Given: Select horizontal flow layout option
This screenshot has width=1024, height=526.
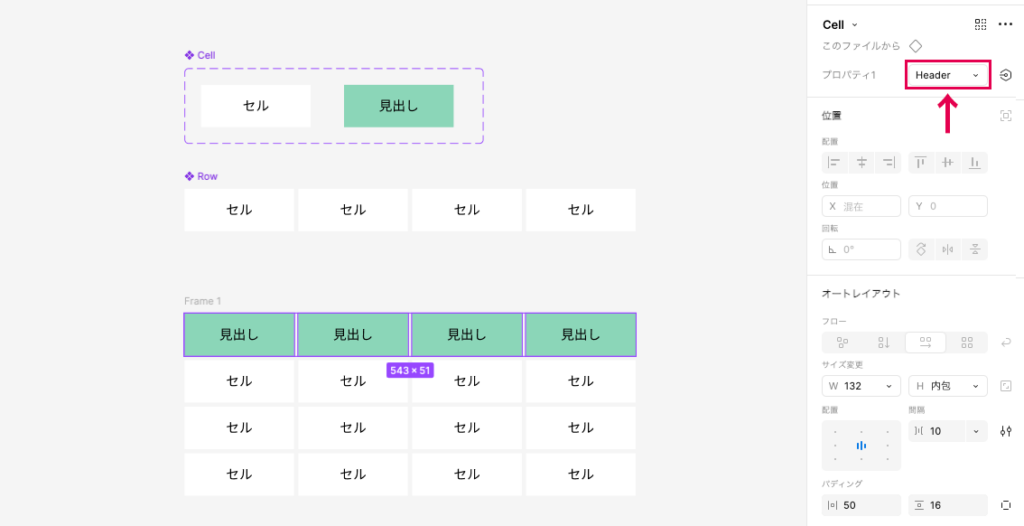Looking at the screenshot, I should [x=925, y=342].
